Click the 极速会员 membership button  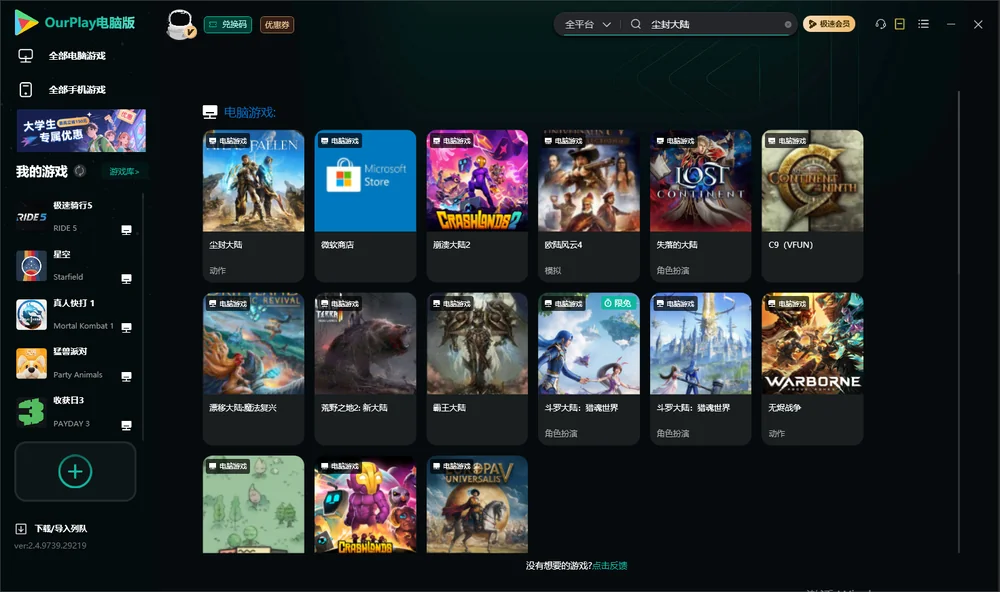(x=829, y=24)
